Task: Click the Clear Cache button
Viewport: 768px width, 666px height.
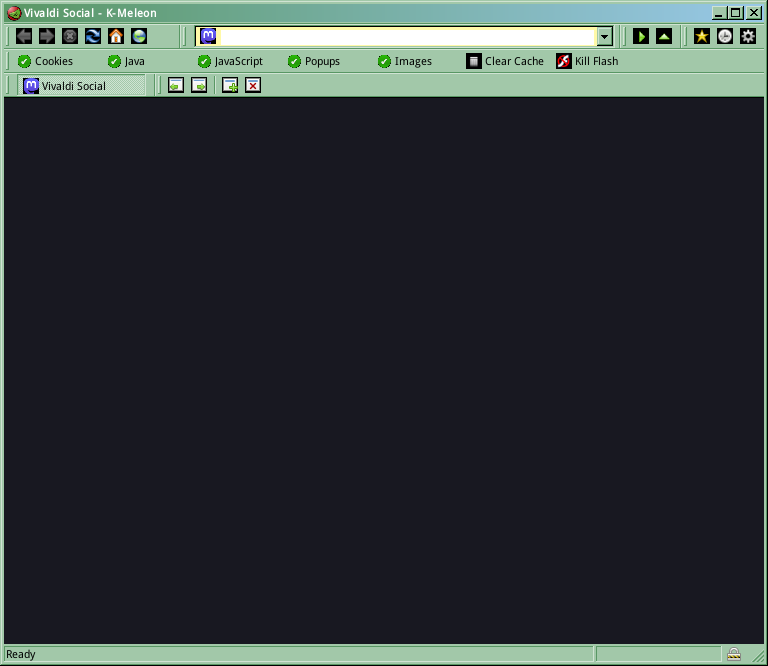Action: coord(505,61)
